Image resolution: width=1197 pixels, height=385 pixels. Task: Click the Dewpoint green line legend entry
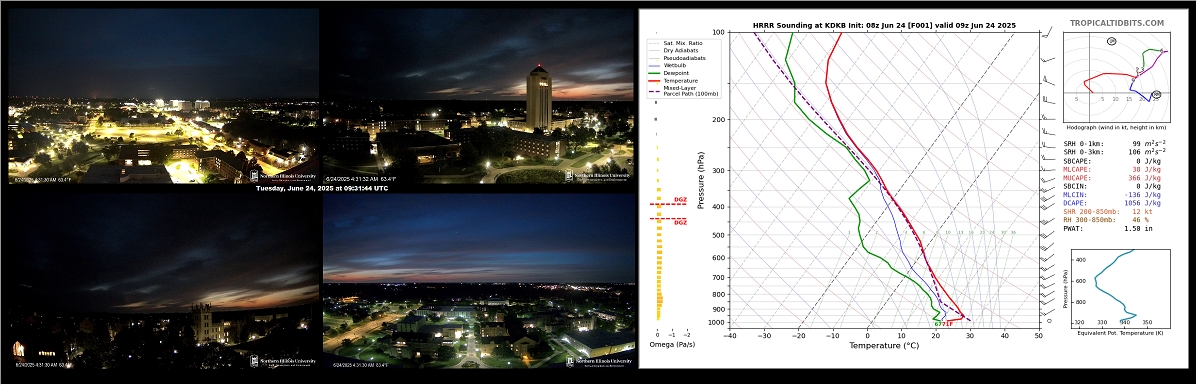(672, 73)
